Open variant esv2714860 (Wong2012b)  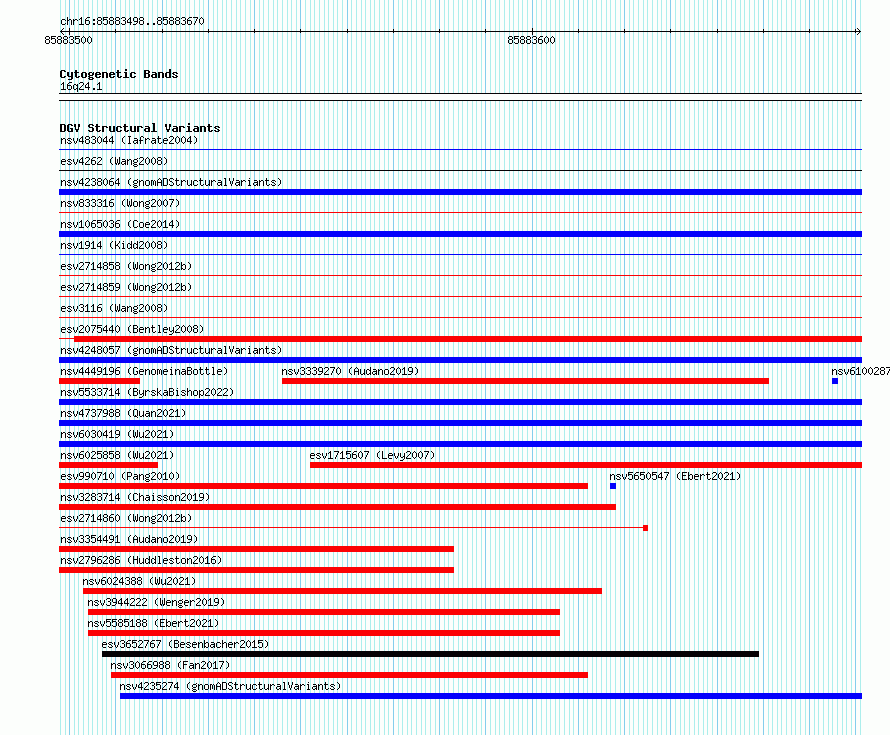126,518
